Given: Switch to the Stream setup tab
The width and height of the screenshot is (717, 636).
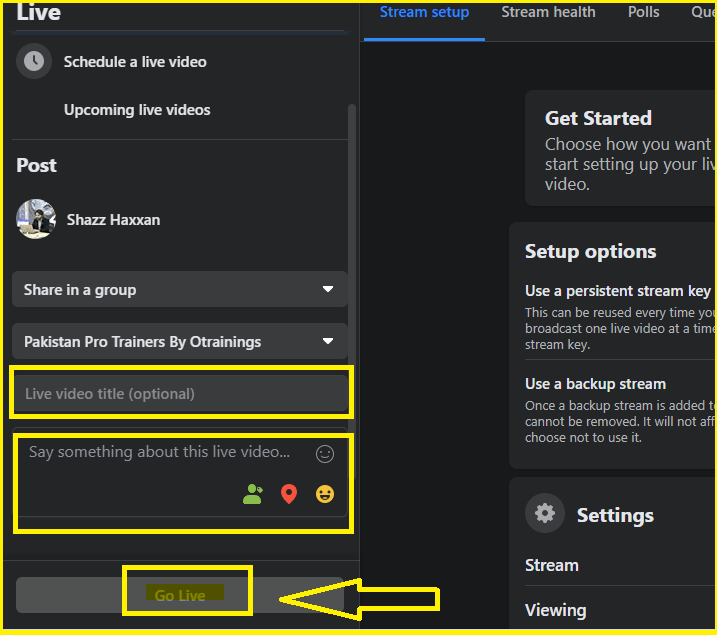Looking at the screenshot, I should [x=424, y=12].
